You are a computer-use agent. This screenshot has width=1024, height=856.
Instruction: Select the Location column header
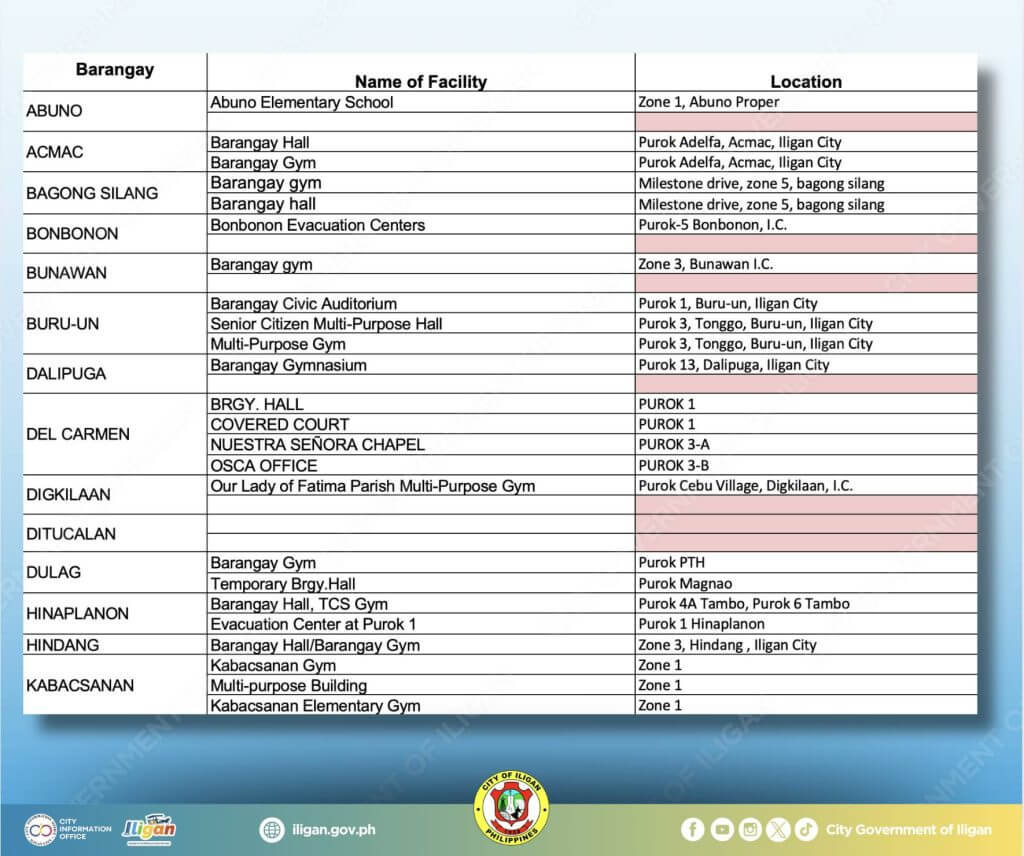coord(806,82)
